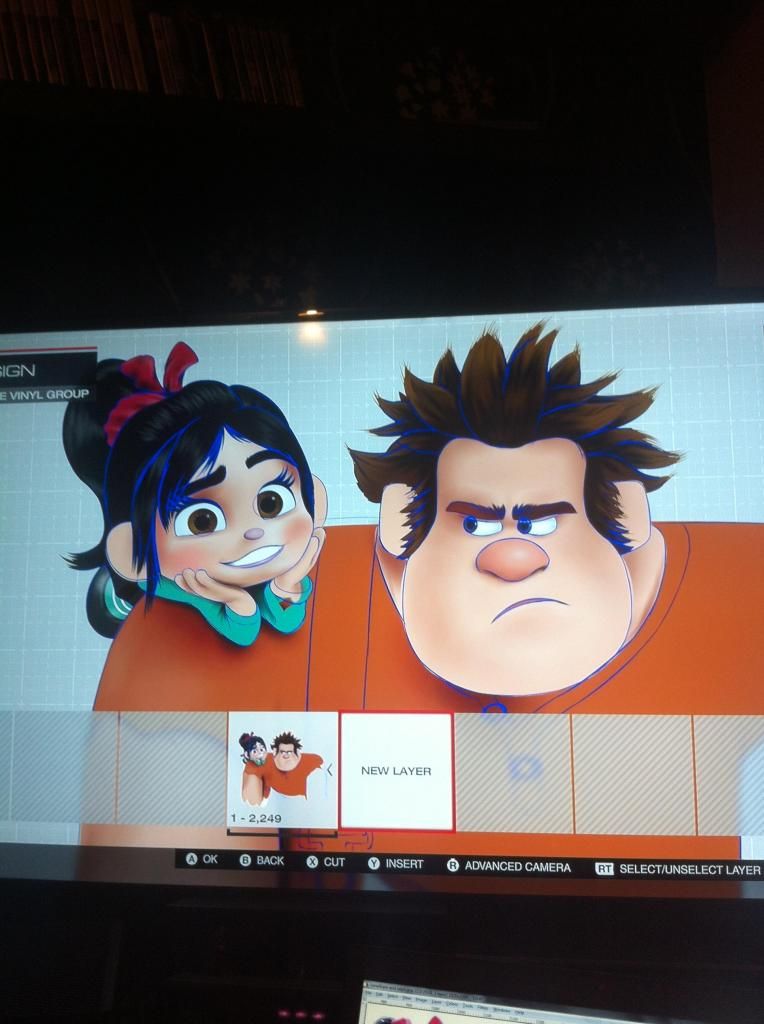
Task: Click the R stick icon
Action: click(453, 865)
